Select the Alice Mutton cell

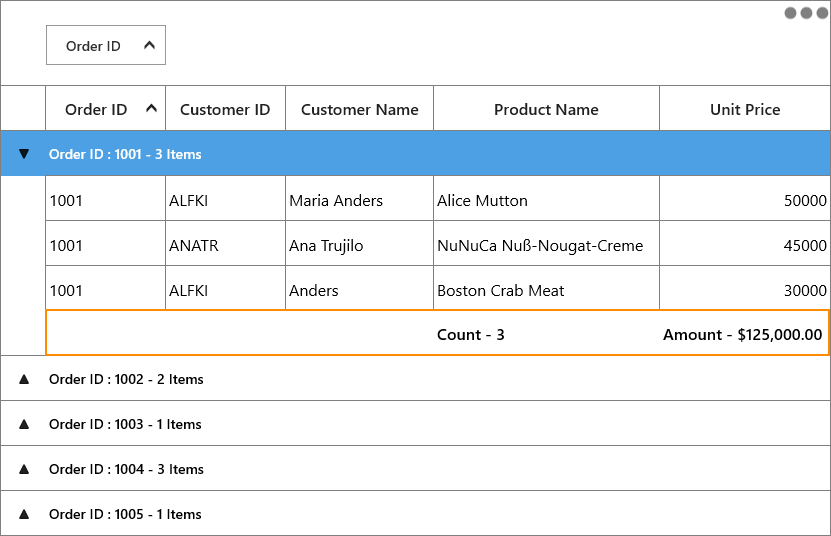coord(546,199)
